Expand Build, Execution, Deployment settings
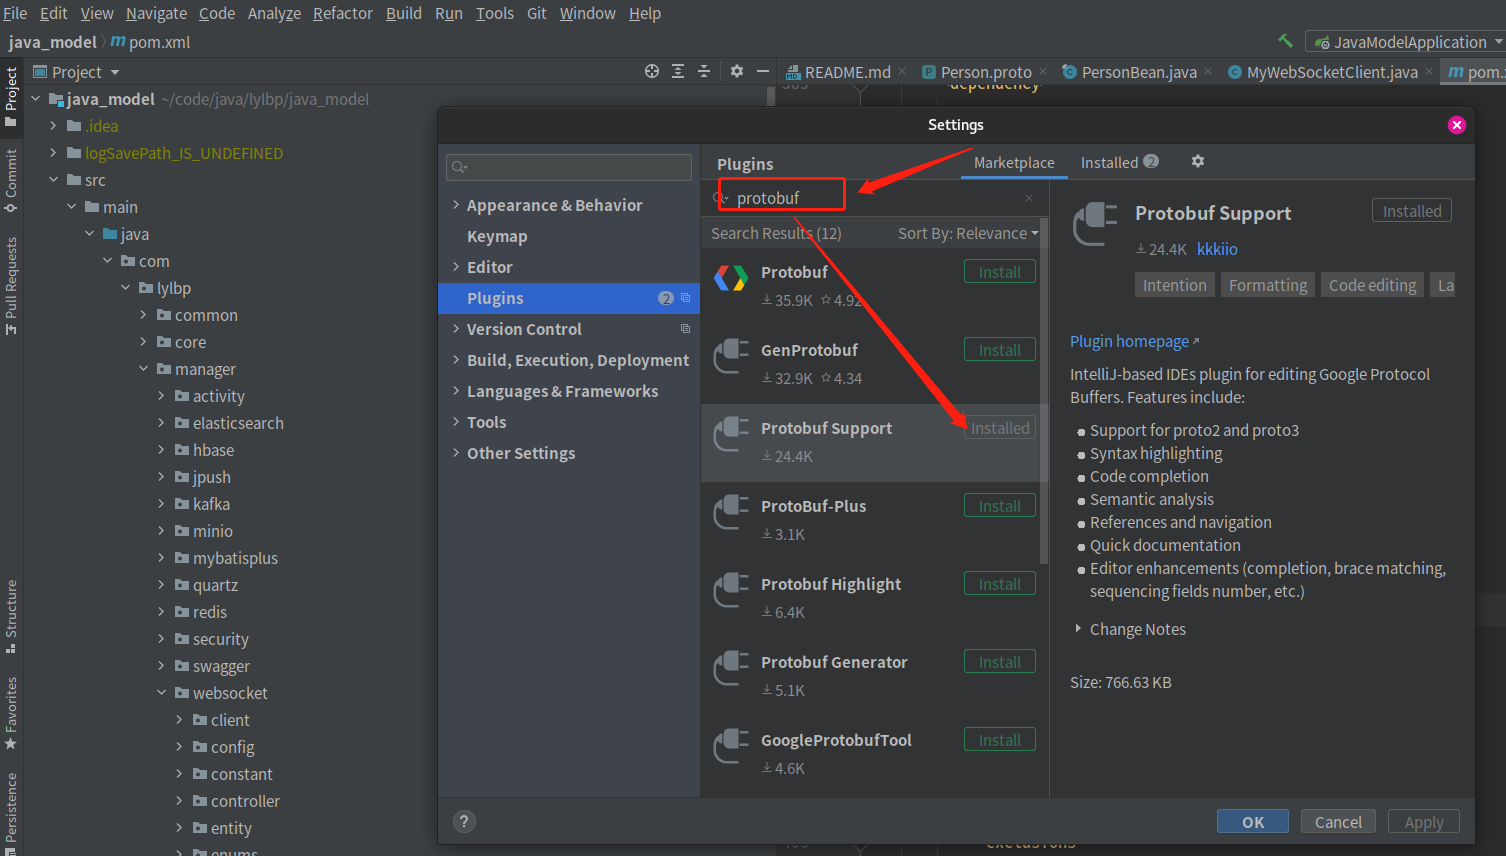 click(456, 359)
